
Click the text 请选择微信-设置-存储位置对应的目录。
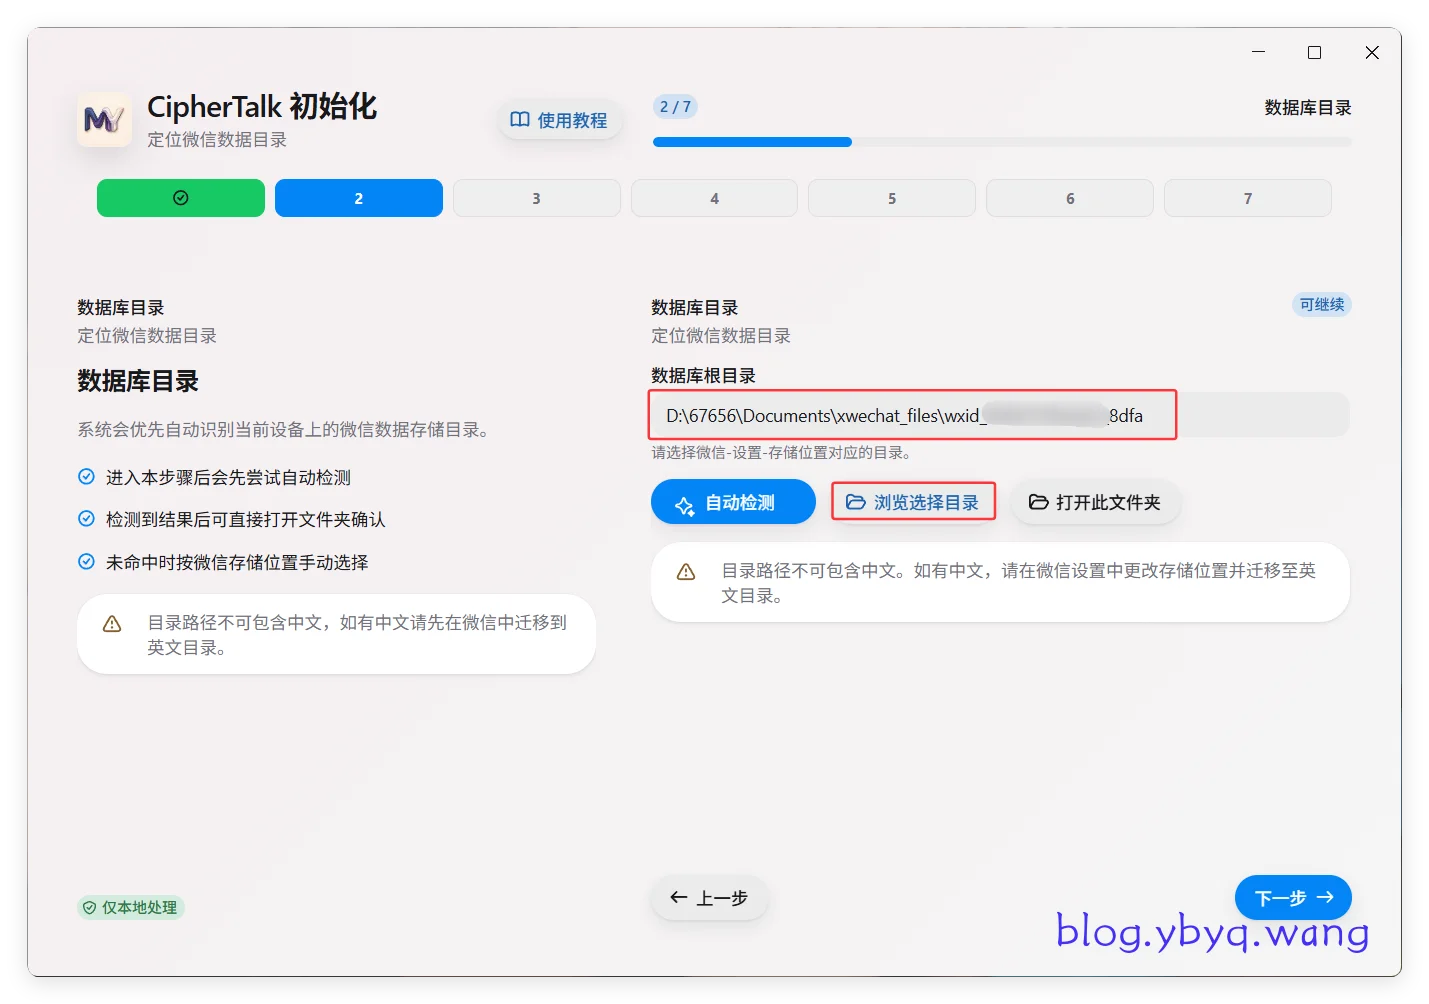click(781, 453)
